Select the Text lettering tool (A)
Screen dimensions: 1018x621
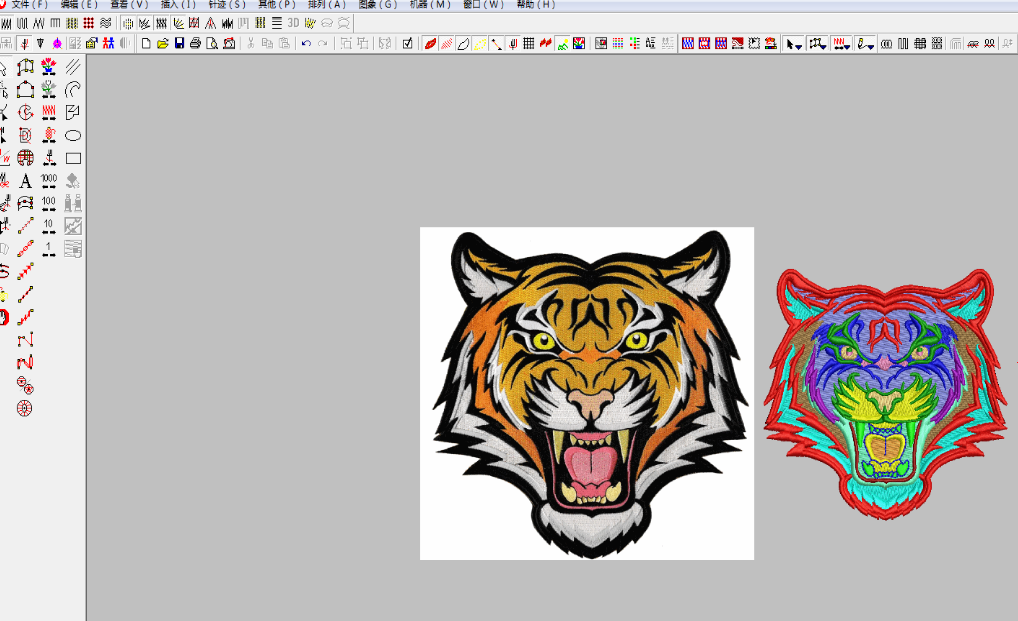(25, 181)
